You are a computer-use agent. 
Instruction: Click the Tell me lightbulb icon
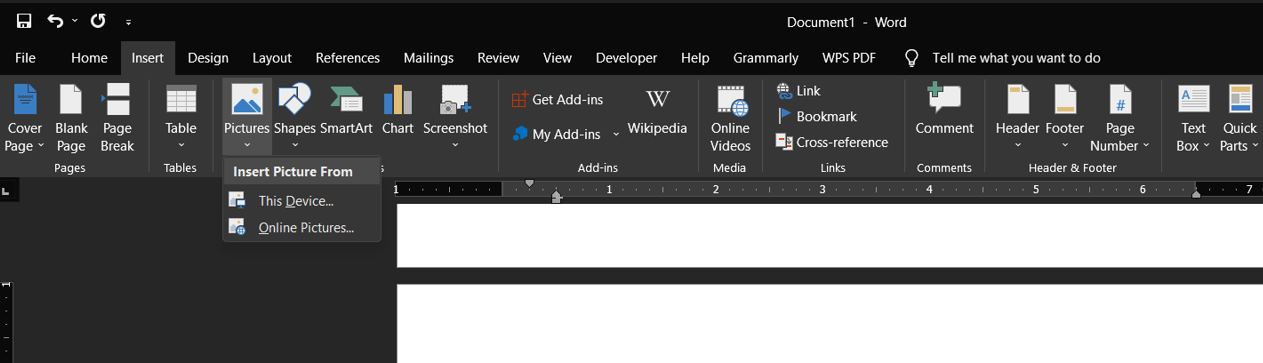pos(911,58)
